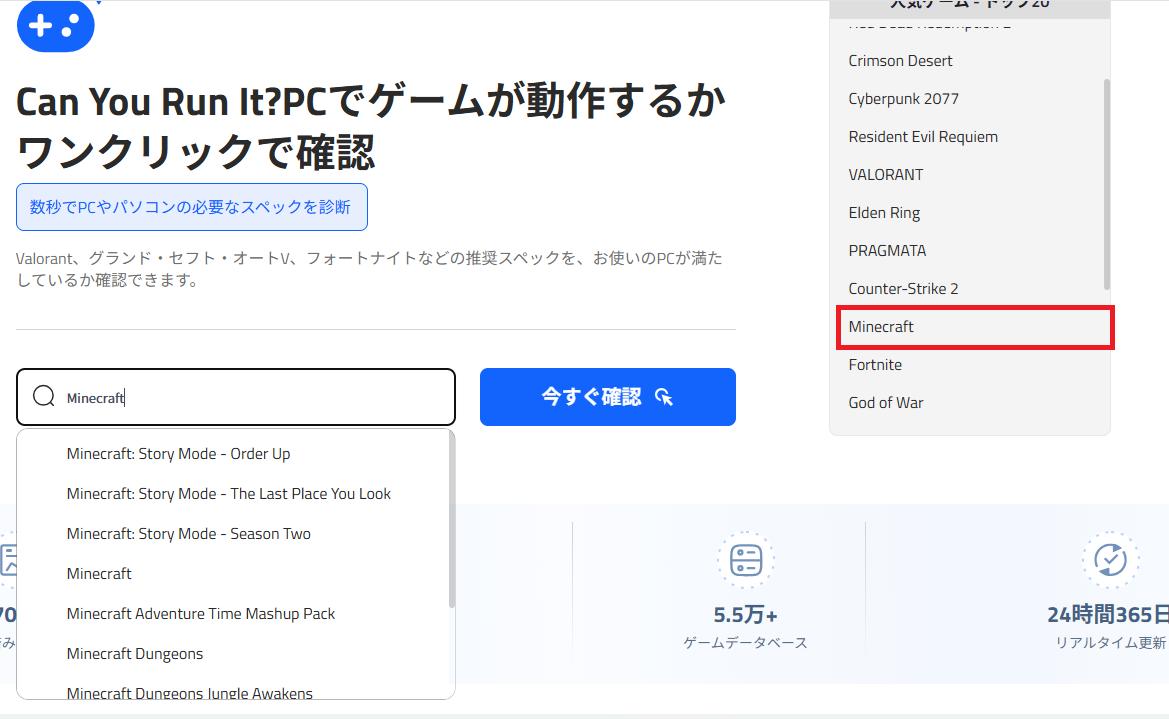Click the リアルタイム更新 label

[x=1110, y=643]
